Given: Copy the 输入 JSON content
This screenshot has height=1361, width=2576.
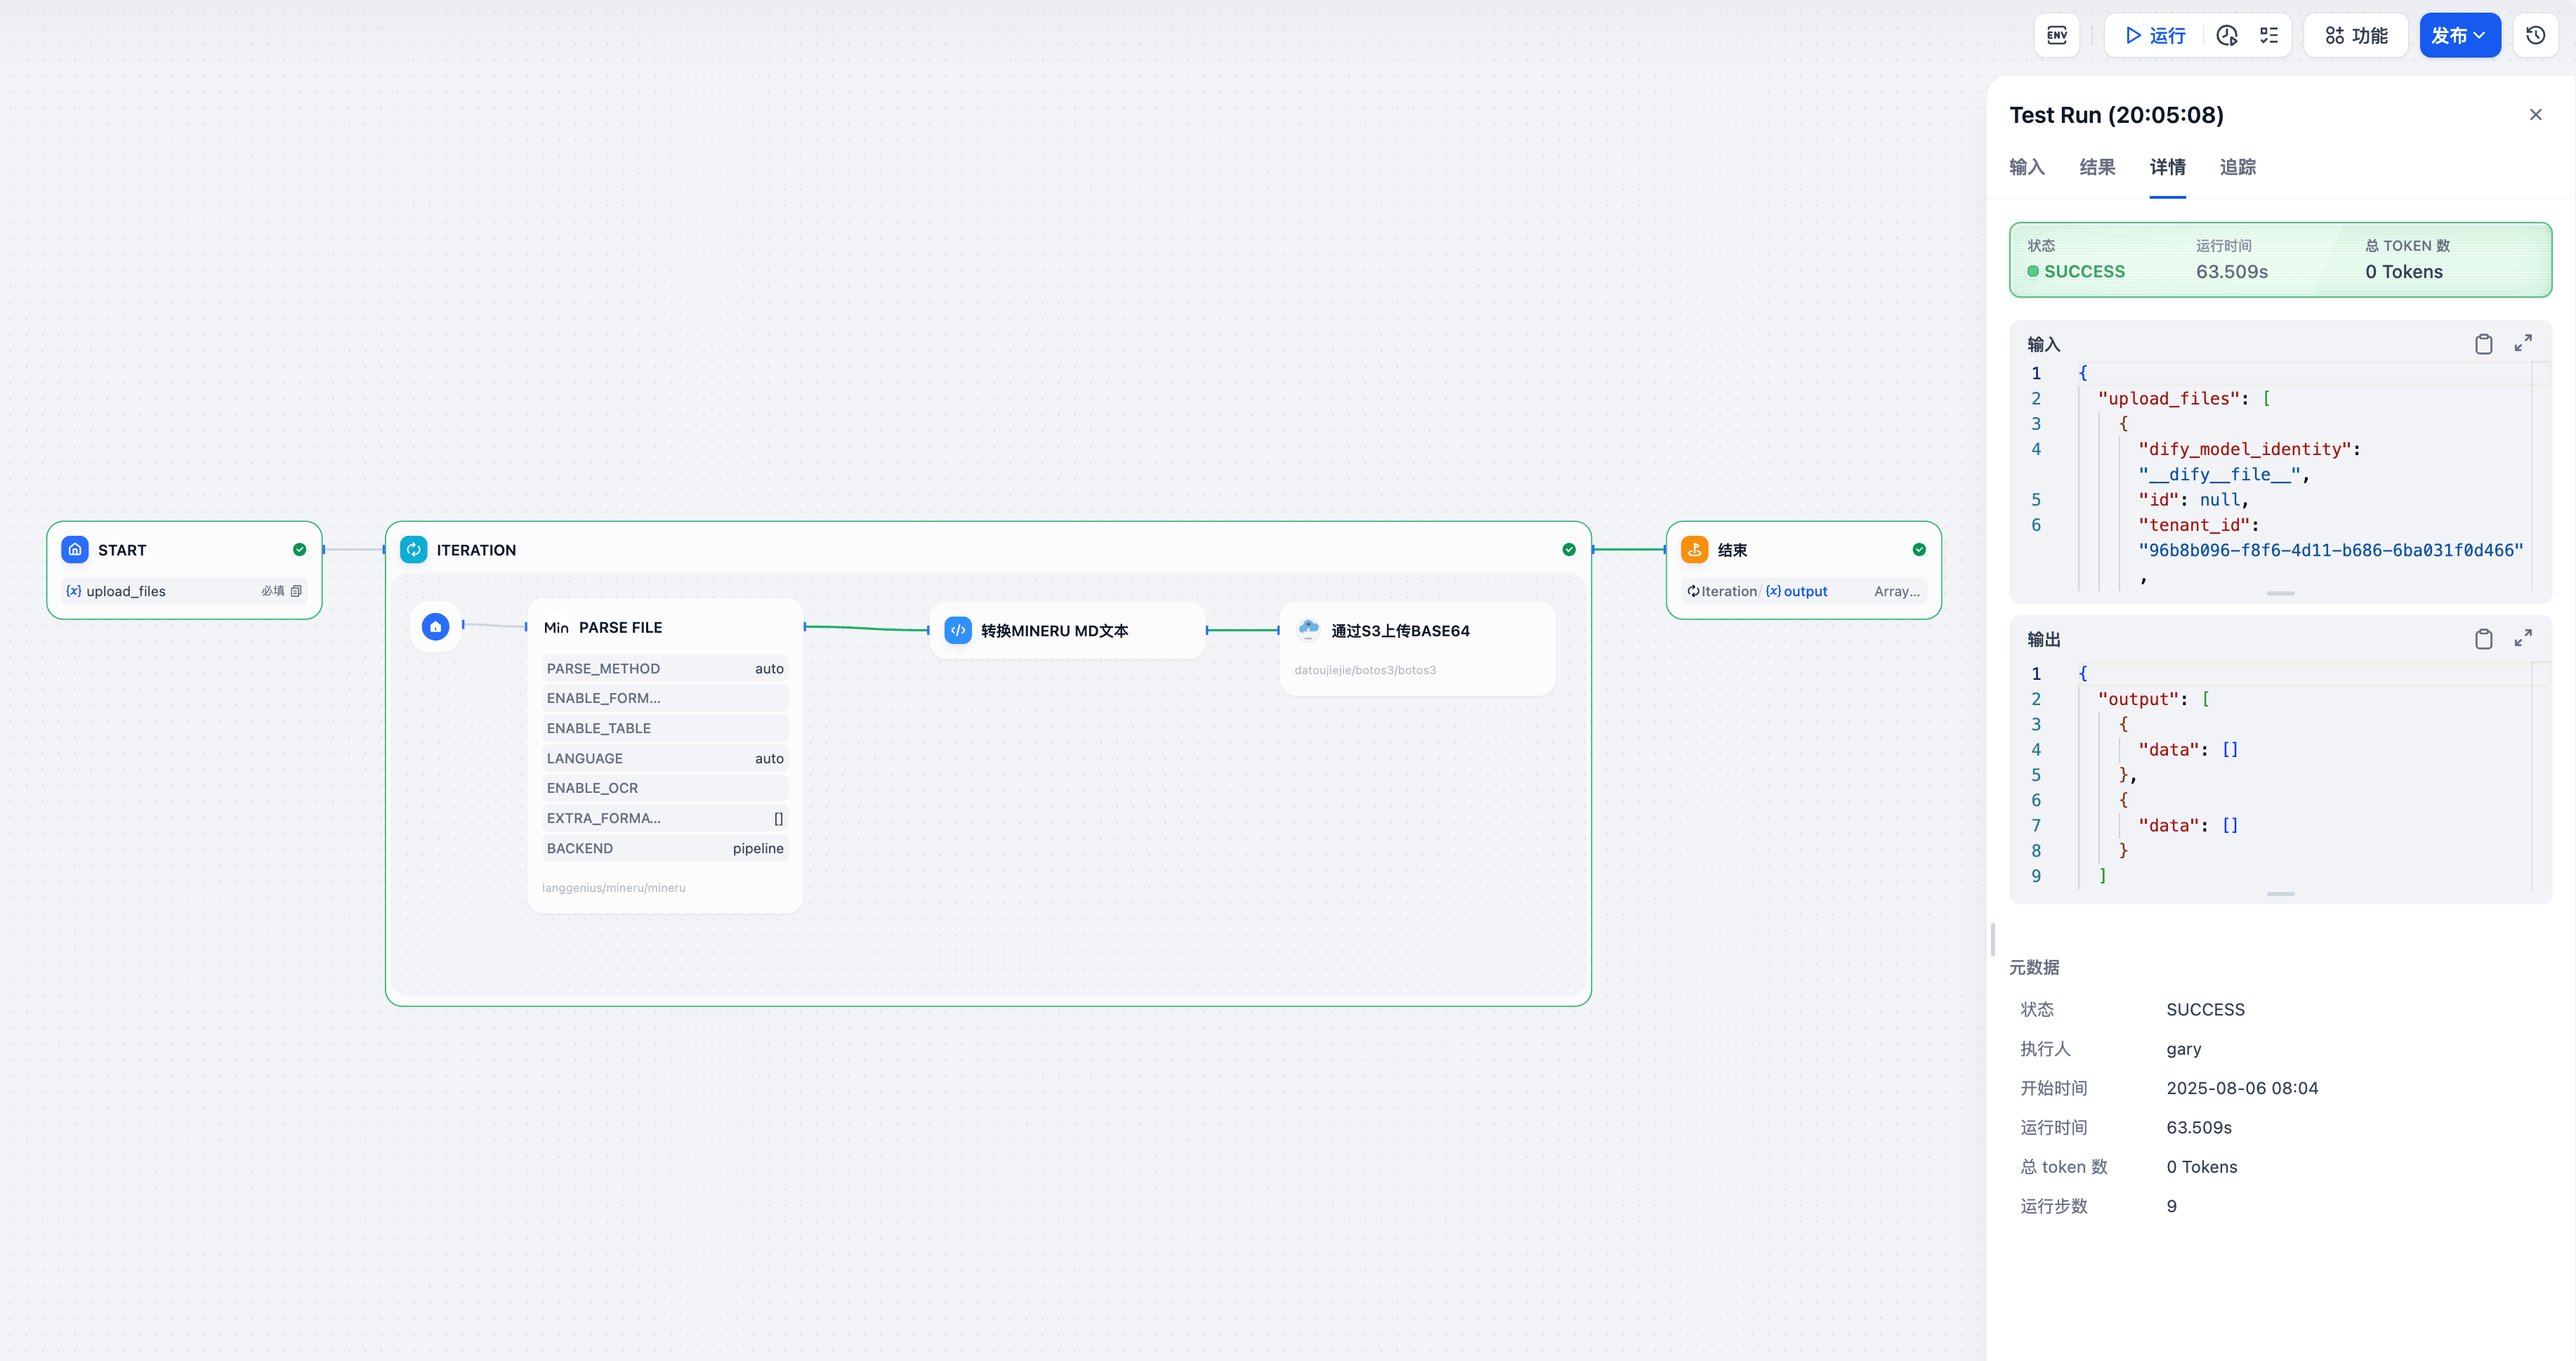Looking at the screenshot, I should [2483, 344].
